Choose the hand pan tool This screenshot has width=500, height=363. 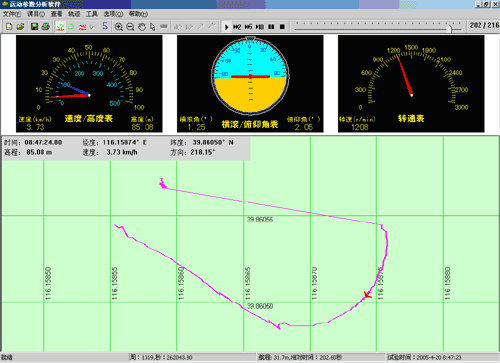click(142, 27)
